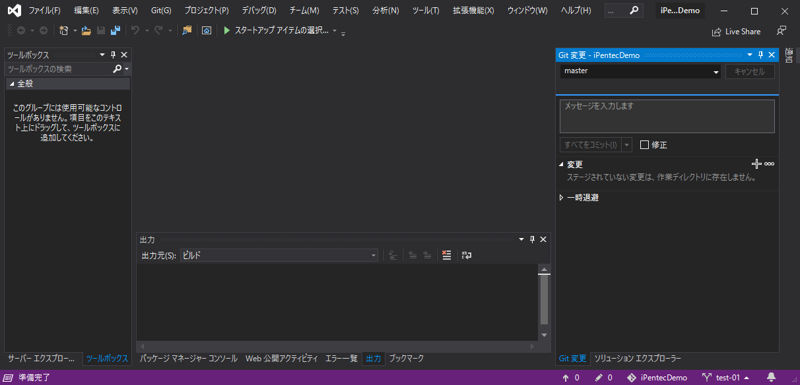This screenshot has height=385, width=800.
Task: Open the Output window options dropdown arrow
Action: (521, 240)
